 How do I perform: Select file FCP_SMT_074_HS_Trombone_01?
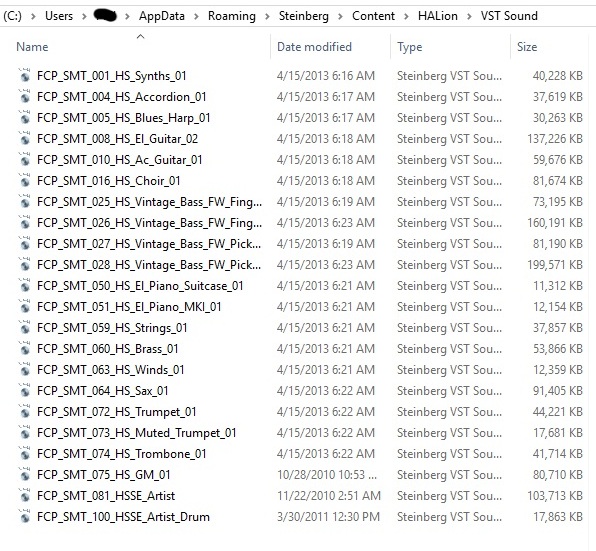click(x=122, y=454)
